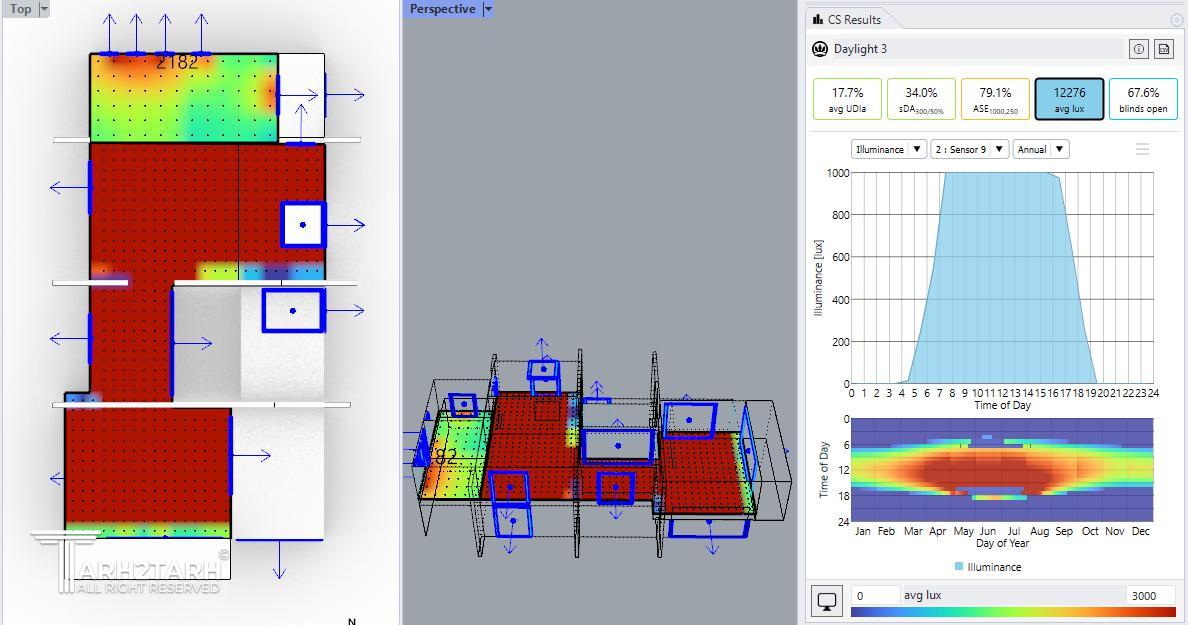Select the avg UDIa metric tile

[x=847, y=99]
